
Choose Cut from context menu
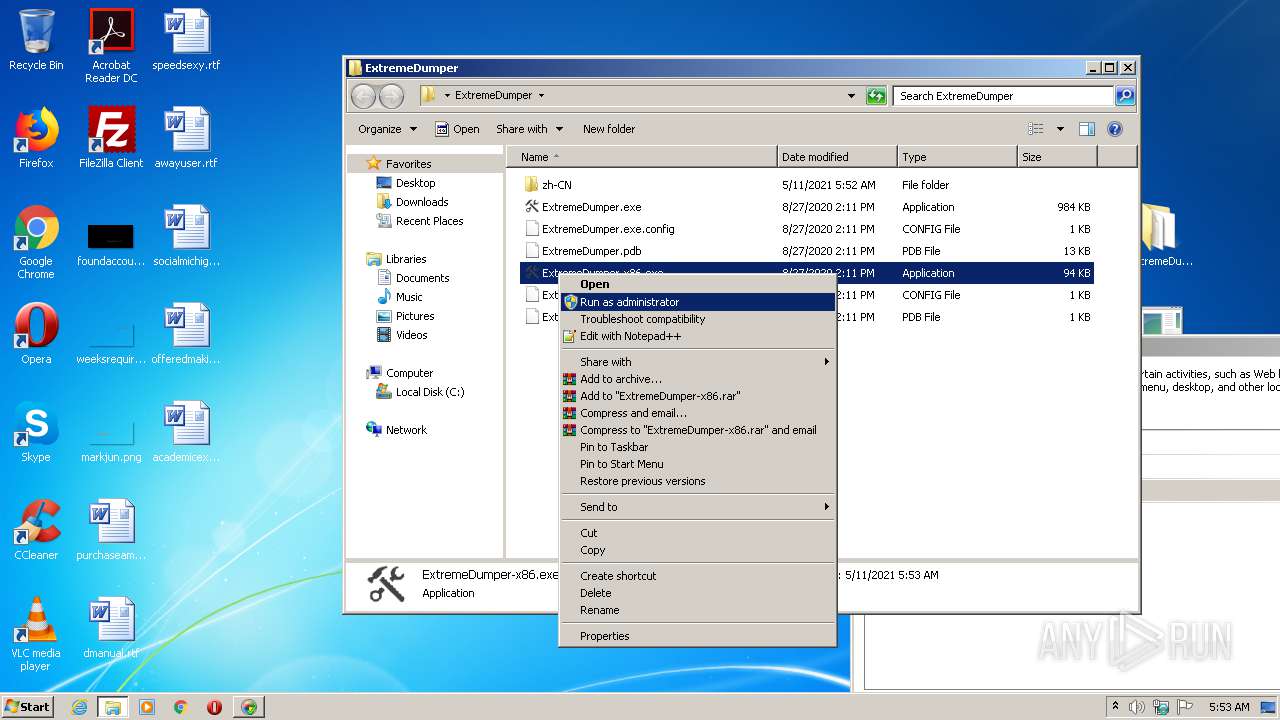(697, 533)
